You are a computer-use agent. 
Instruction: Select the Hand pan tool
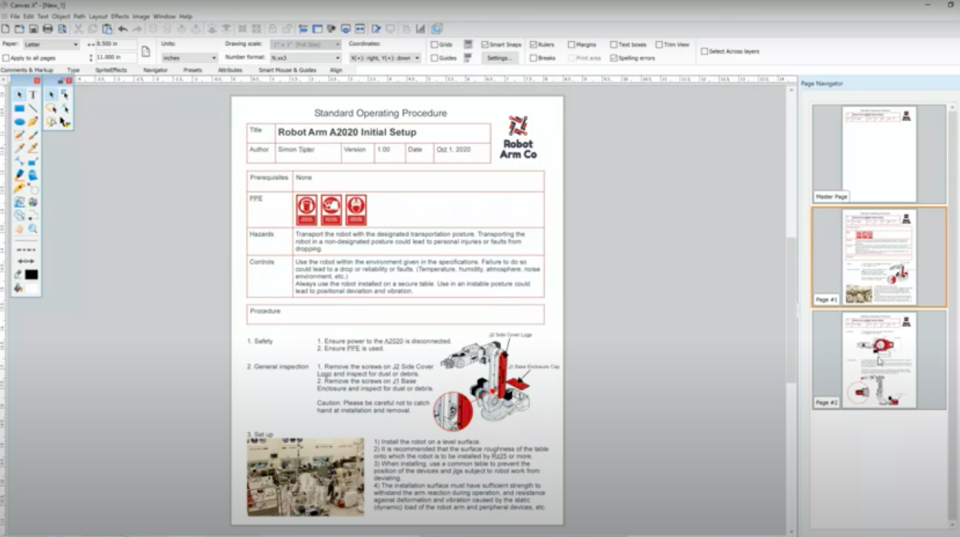click(x=20, y=229)
